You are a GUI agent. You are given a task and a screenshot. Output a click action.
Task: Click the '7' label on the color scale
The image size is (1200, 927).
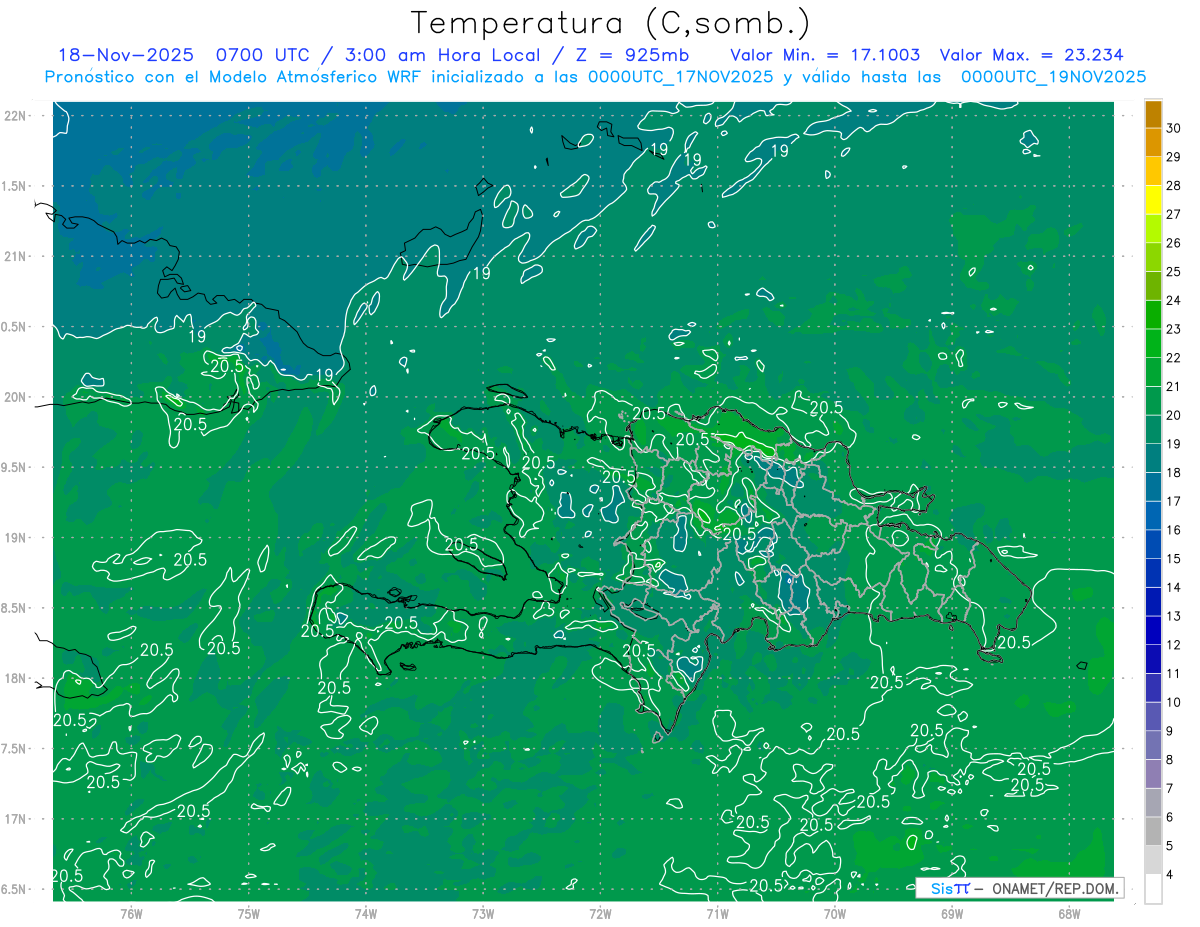[x=1170, y=789]
